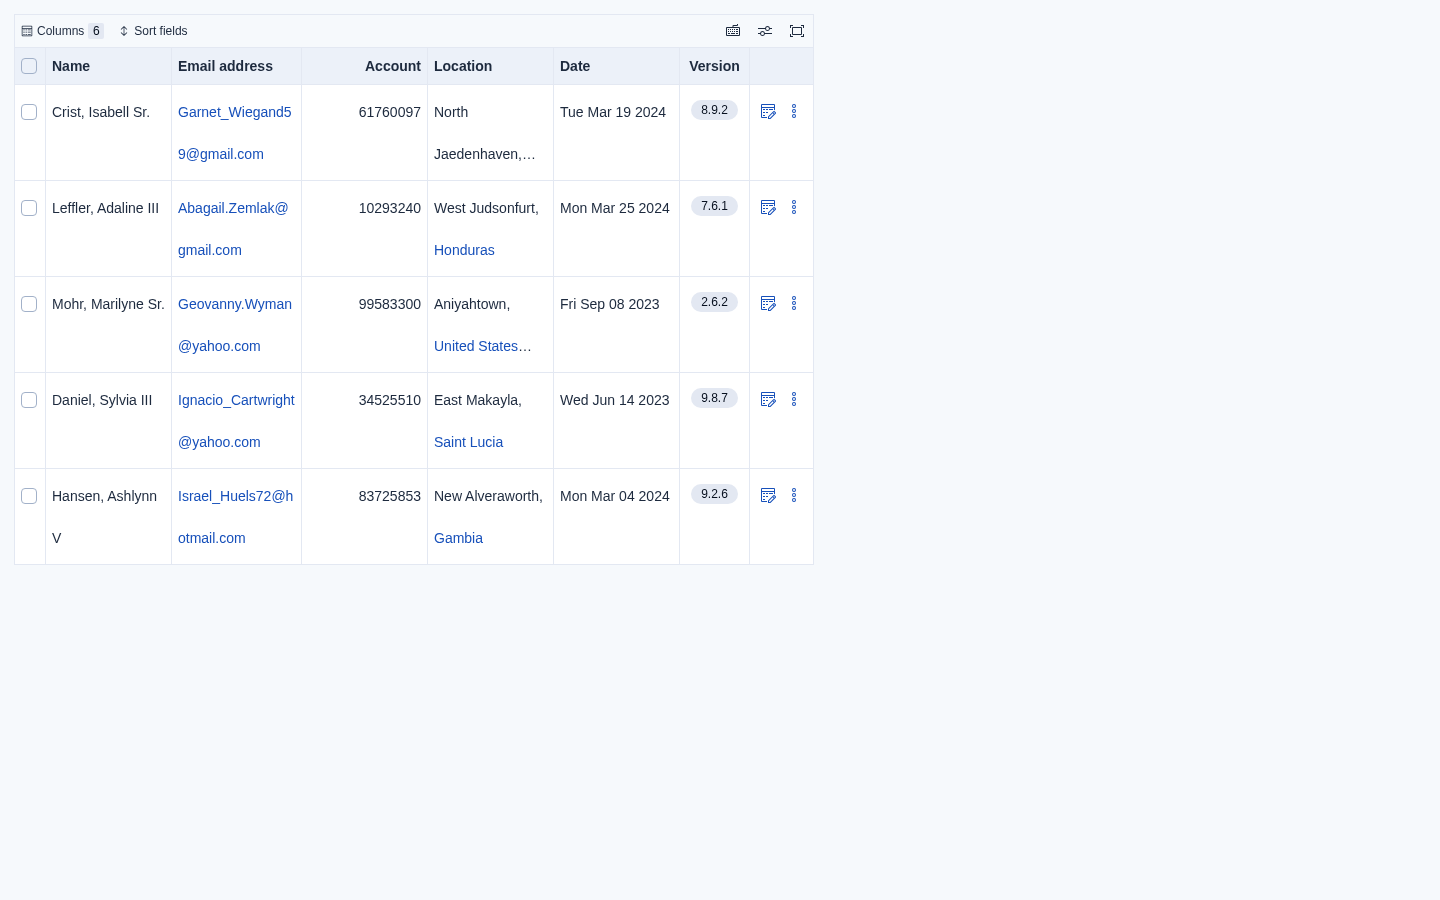The image size is (1440, 900).
Task: Open email link Israel_Huels72@hotmail.com
Action: pos(236,517)
